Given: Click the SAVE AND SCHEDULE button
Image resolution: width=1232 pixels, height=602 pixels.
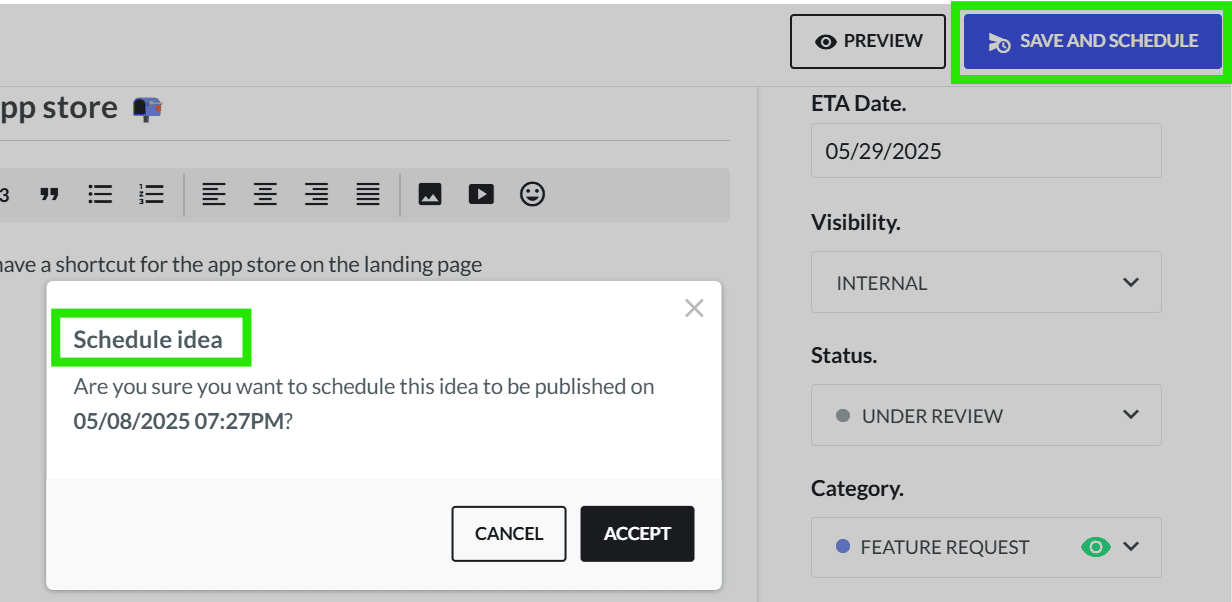Looking at the screenshot, I should click(x=1093, y=41).
